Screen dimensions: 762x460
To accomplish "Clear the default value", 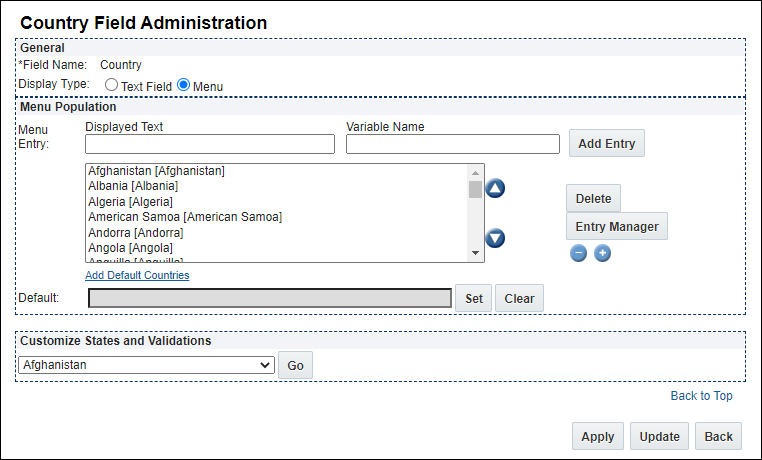I will tap(519, 298).
